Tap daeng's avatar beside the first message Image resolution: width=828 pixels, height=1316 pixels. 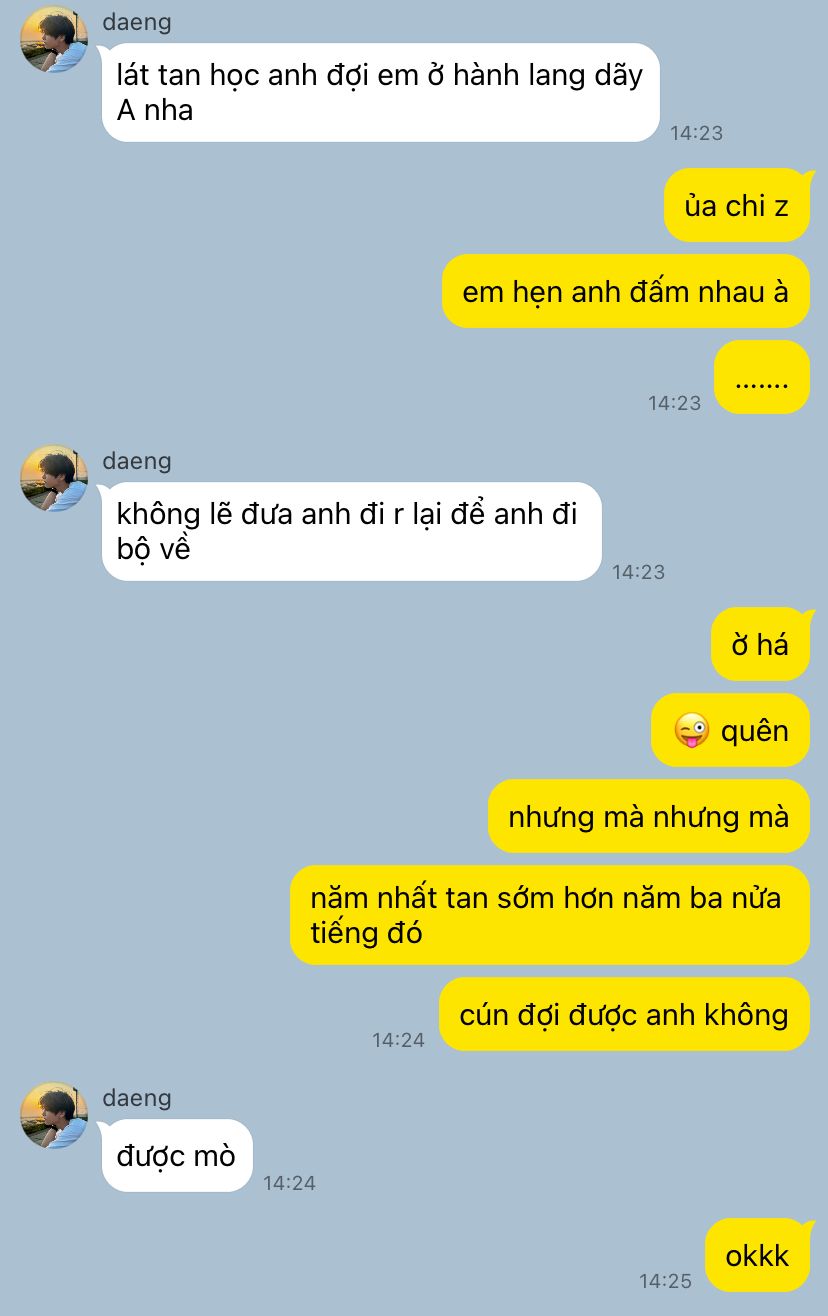point(54,40)
